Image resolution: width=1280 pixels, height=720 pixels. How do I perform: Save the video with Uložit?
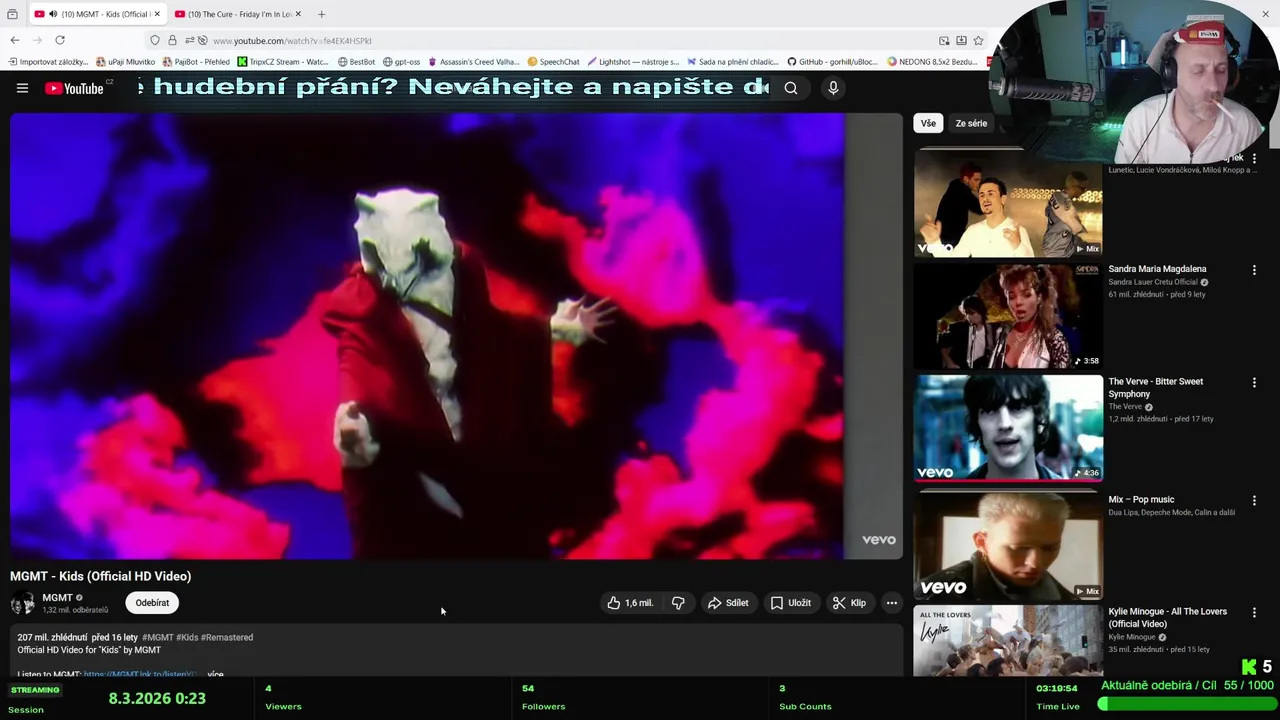[791, 603]
